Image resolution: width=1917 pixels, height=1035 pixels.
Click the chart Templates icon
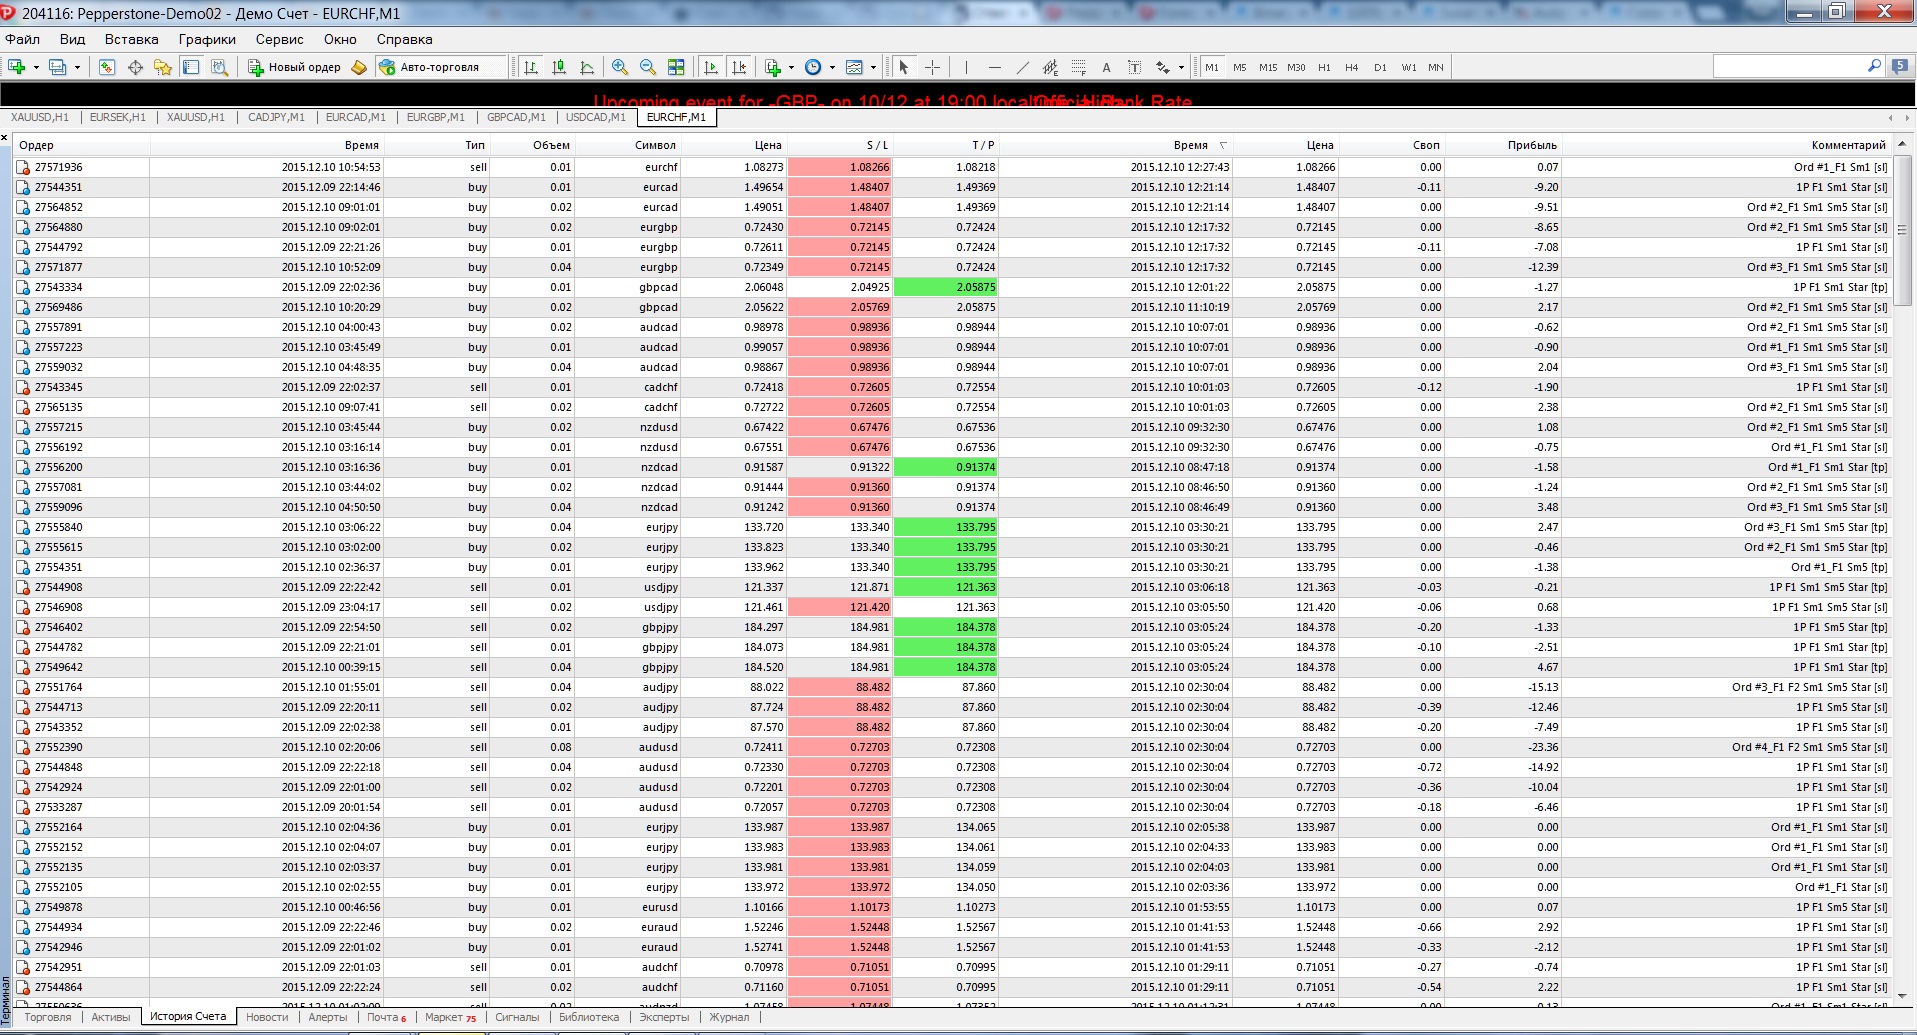(854, 67)
